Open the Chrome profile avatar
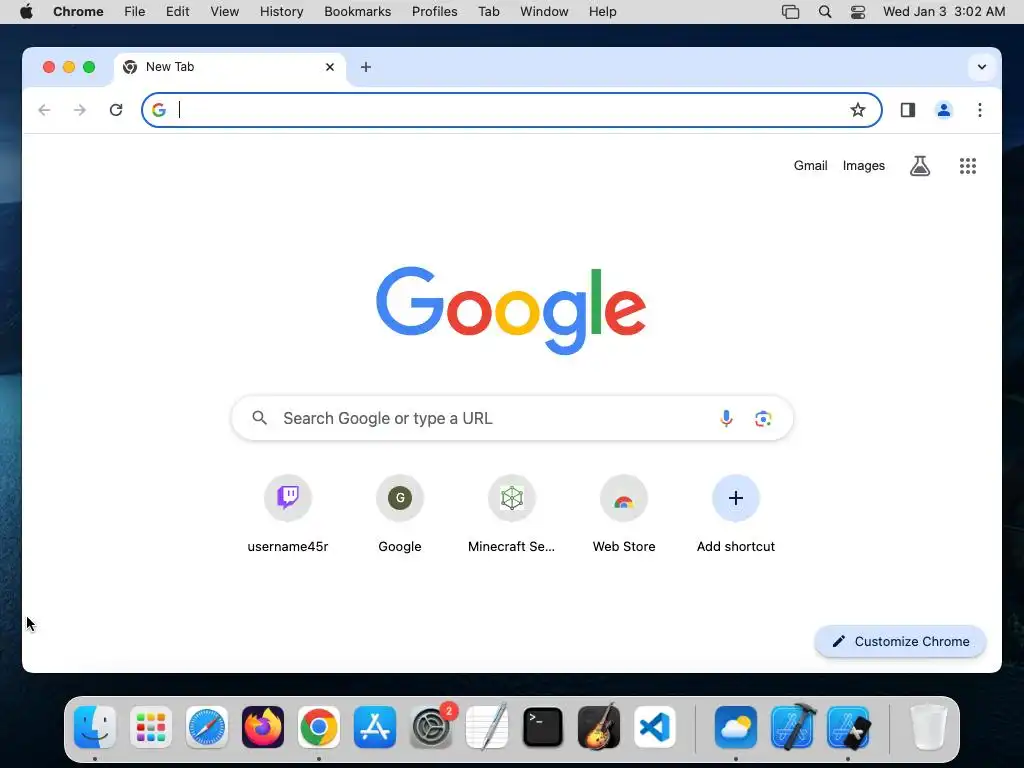This screenshot has width=1024, height=768. pos(944,110)
